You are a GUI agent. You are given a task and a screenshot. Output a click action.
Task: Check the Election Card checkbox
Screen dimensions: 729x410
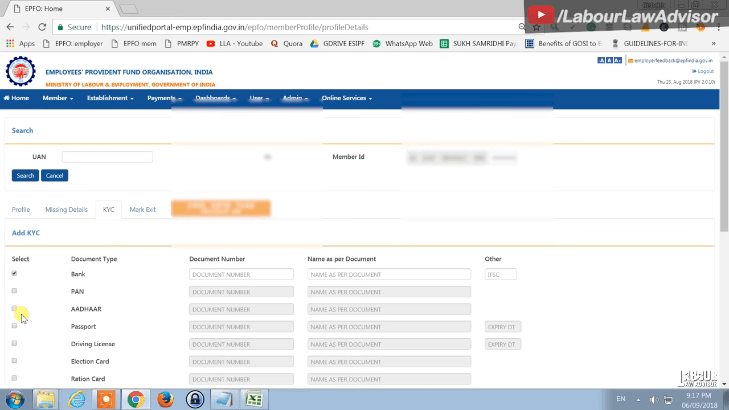click(14, 360)
